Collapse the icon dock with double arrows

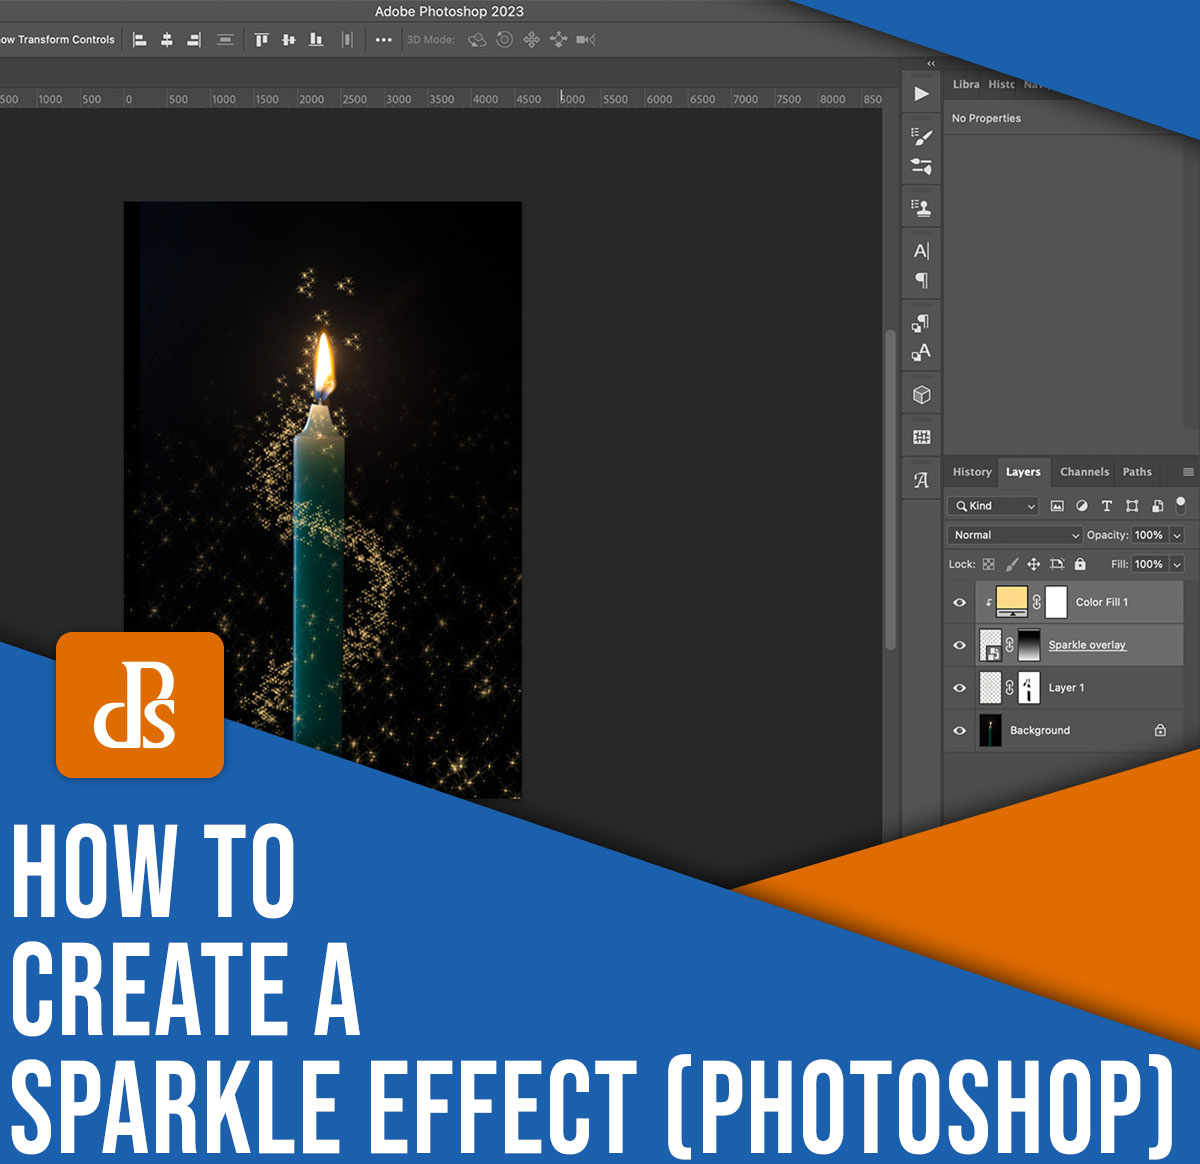pos(931,64)
